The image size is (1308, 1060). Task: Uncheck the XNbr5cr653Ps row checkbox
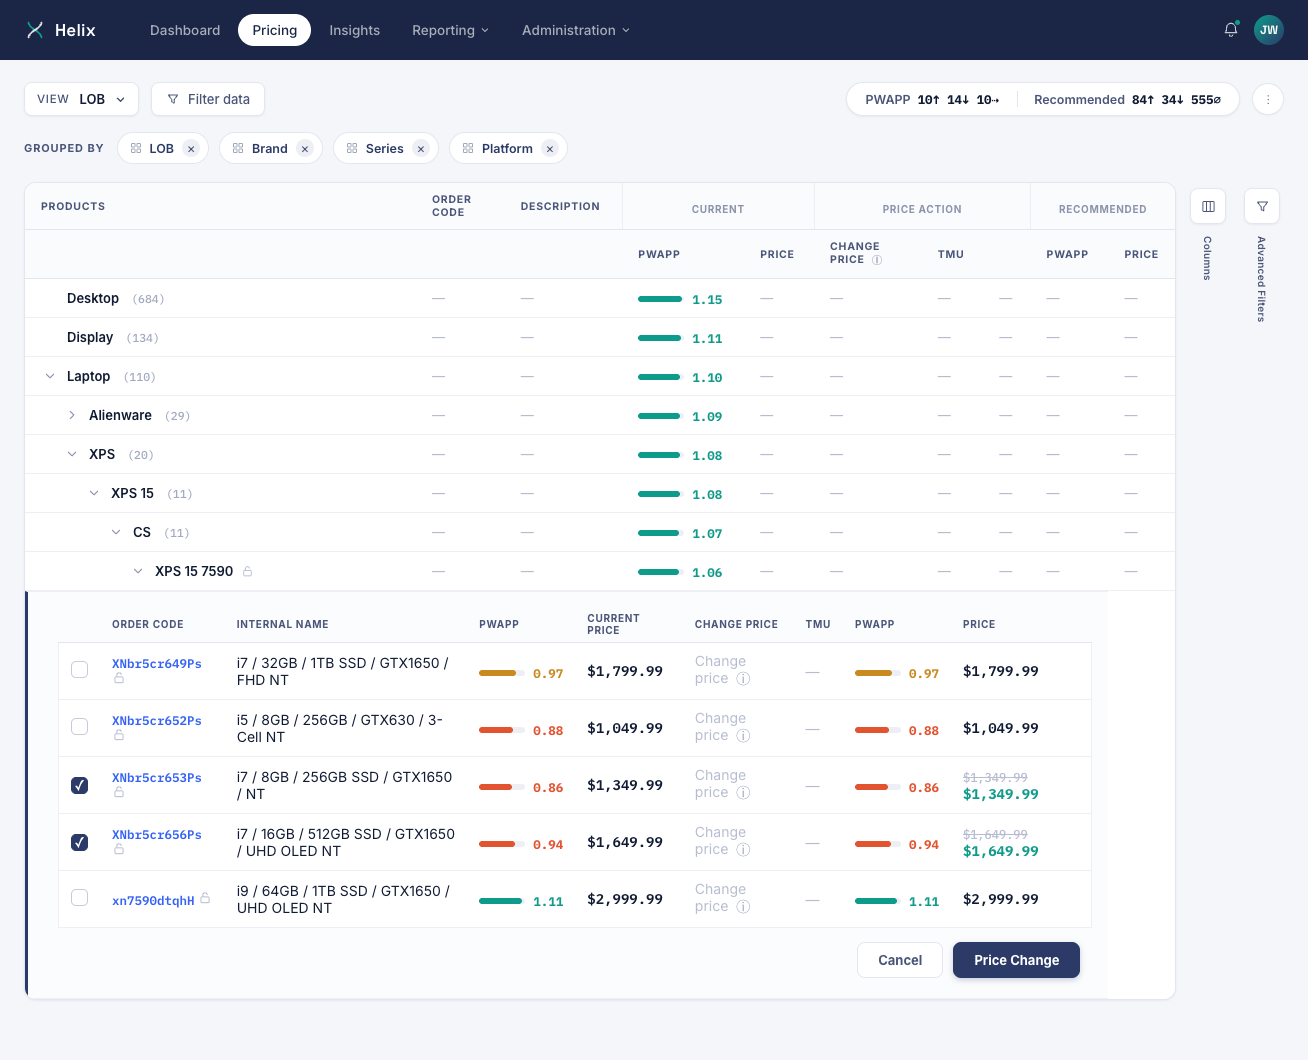pos(80,785)
